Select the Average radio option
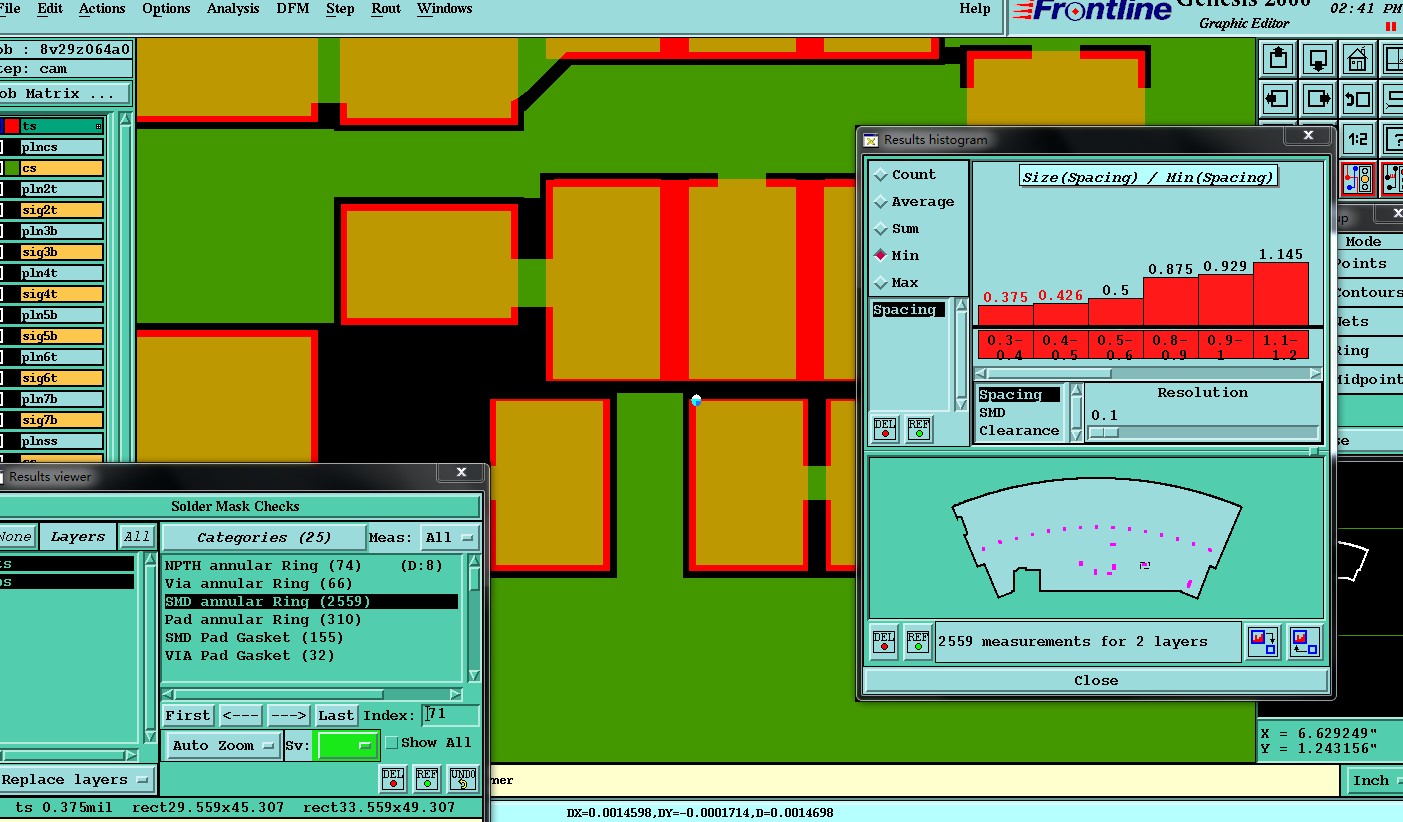1403x822 pixels. coord(881,202)
